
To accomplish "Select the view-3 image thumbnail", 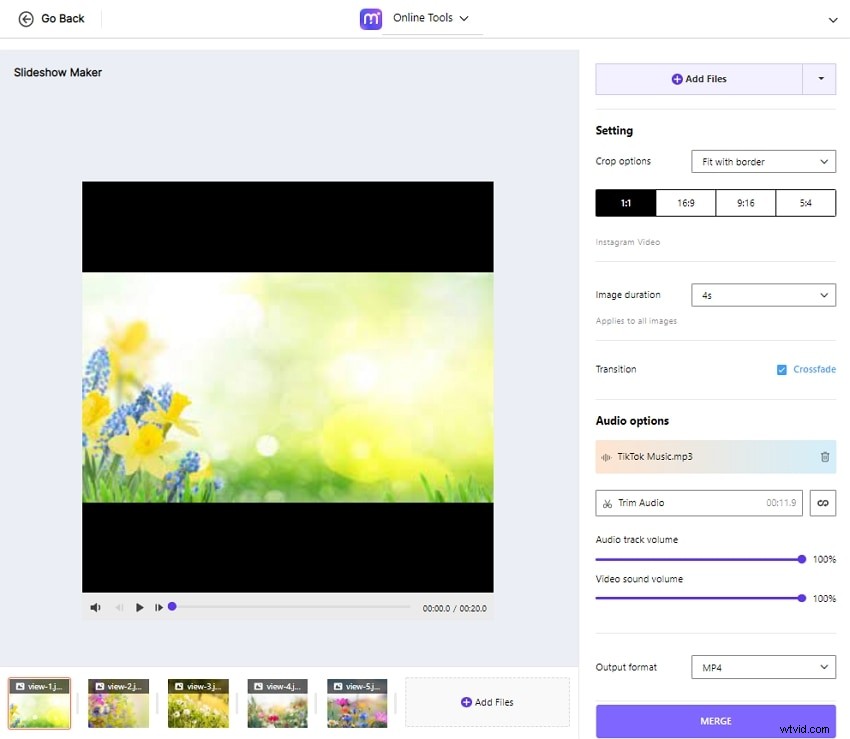I will [x=198, y=703].
